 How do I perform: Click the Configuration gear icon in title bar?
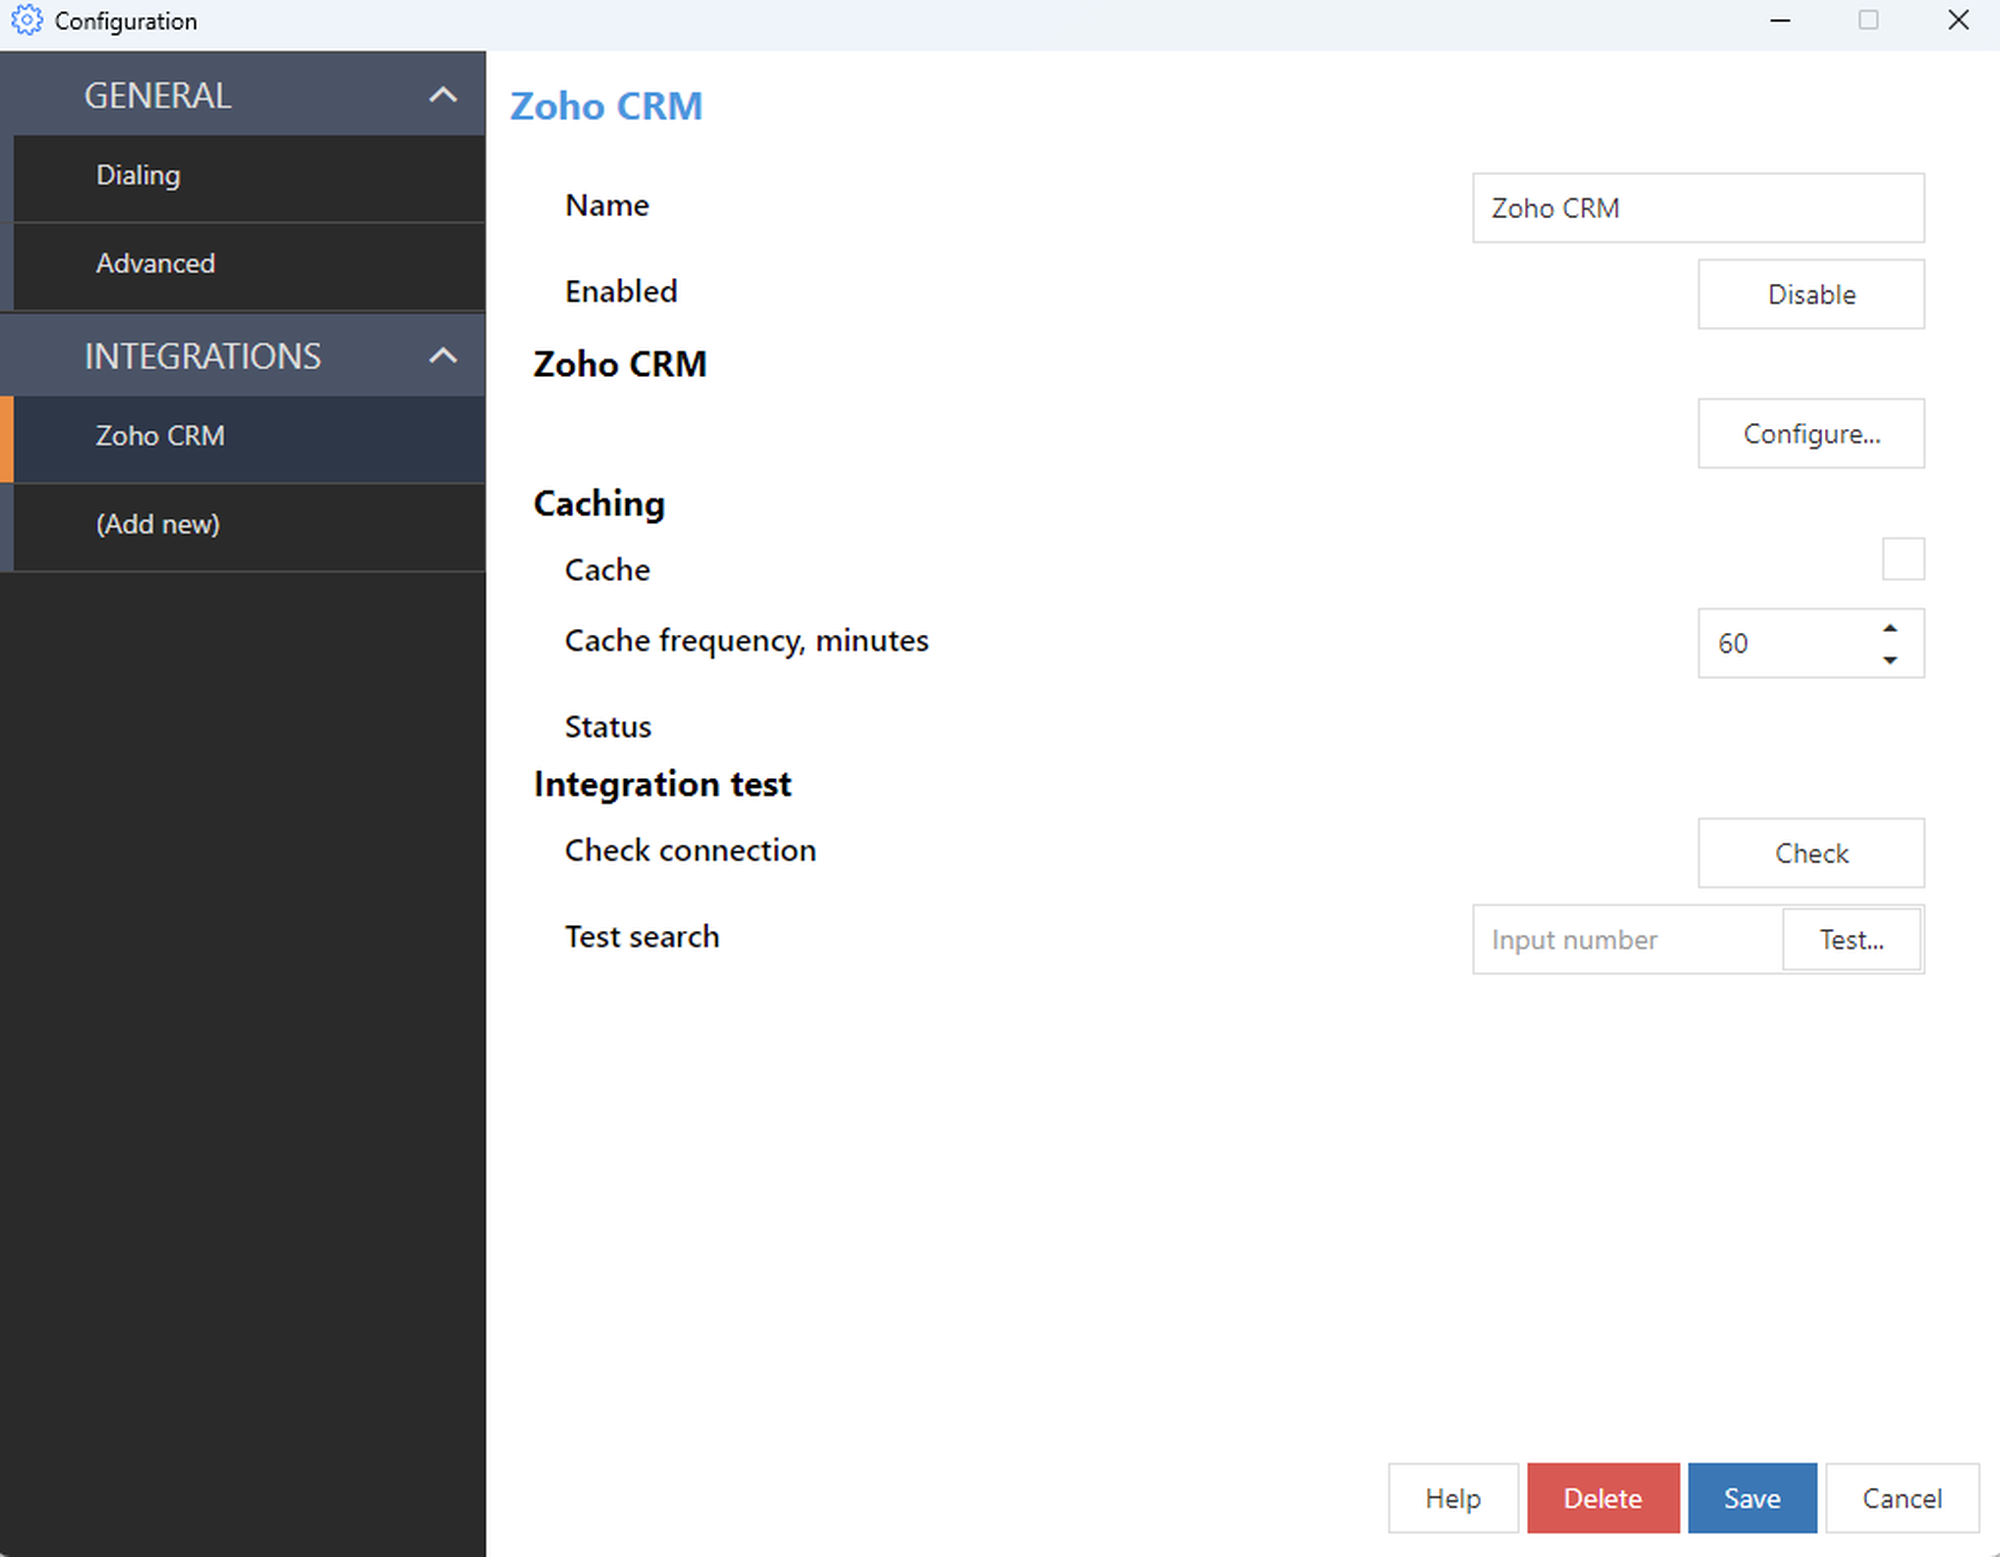click(x=26, y=20)
